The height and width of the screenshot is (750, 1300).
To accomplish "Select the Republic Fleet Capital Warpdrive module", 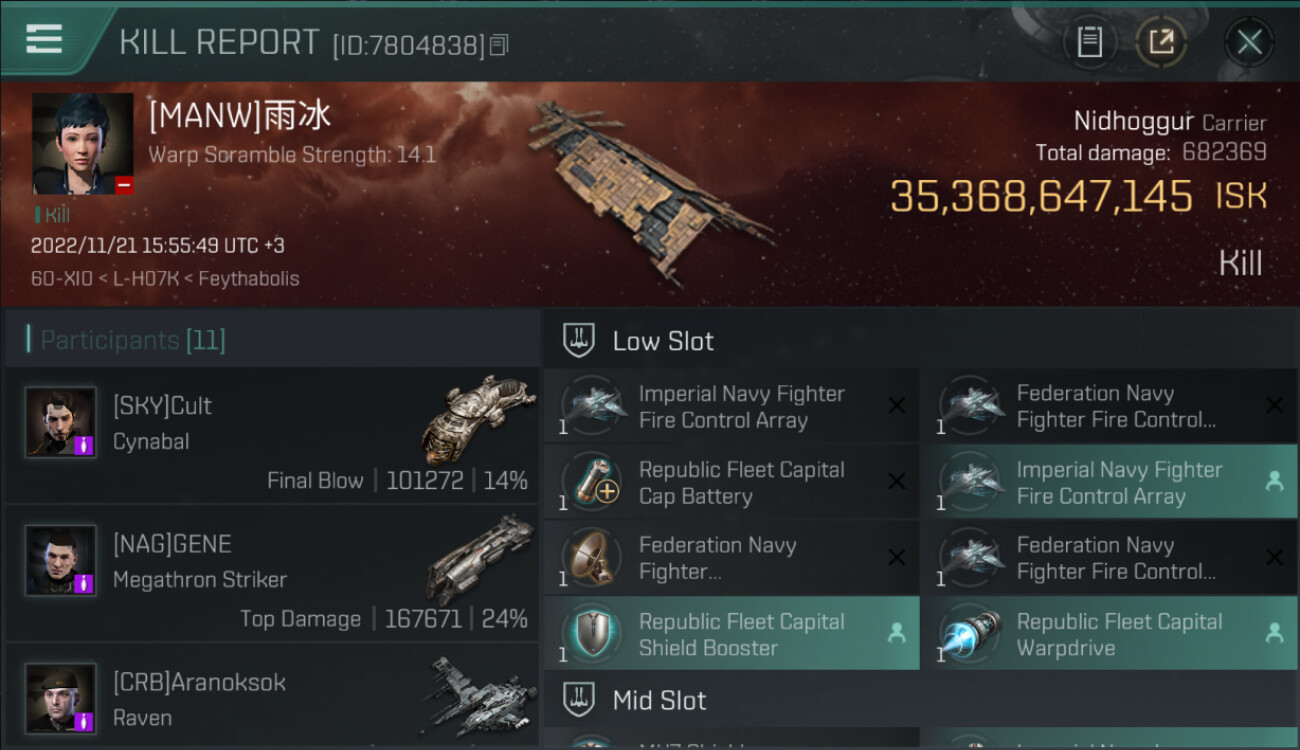I will coord(1109,634).
